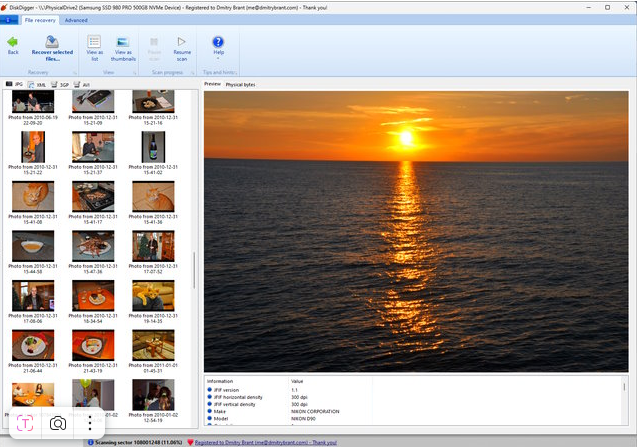637x447 pixels.
Task: Click the Back arrow icon
Action: (13, 42)
